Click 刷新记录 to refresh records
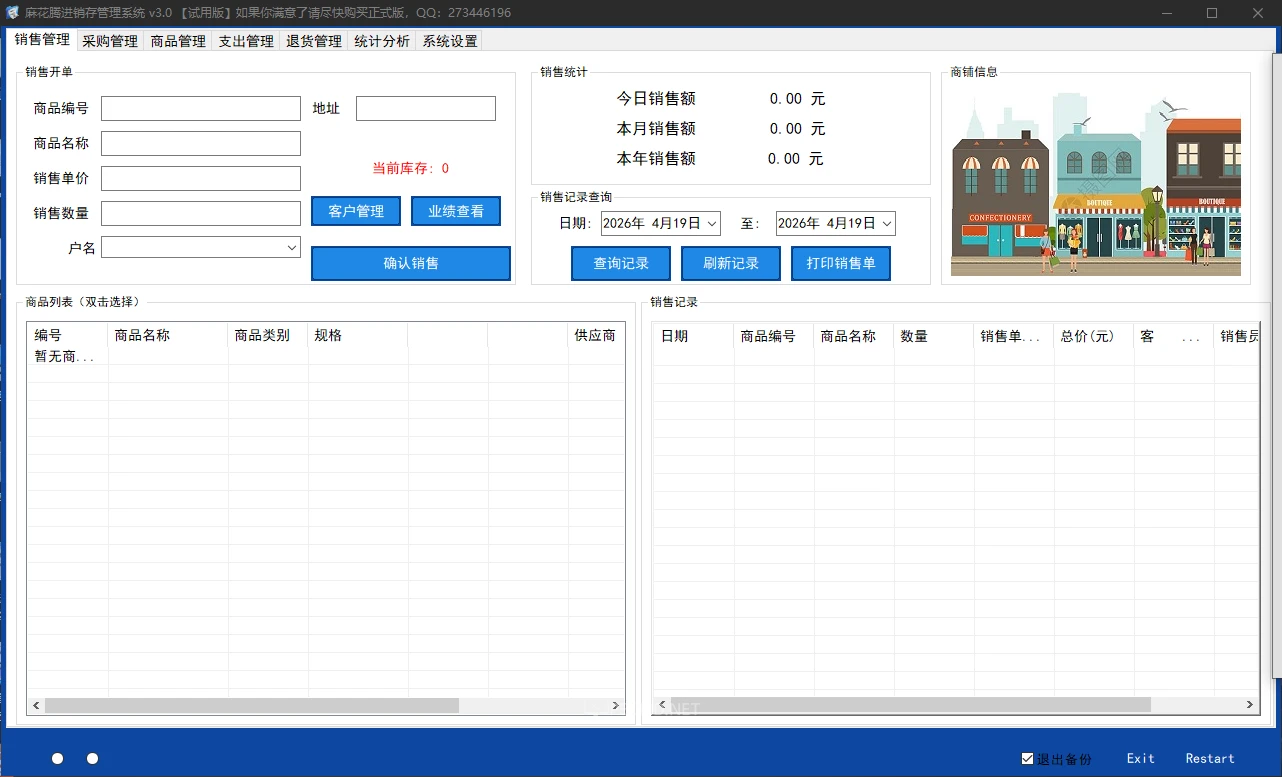1282x777 pixels. (730, 263)
